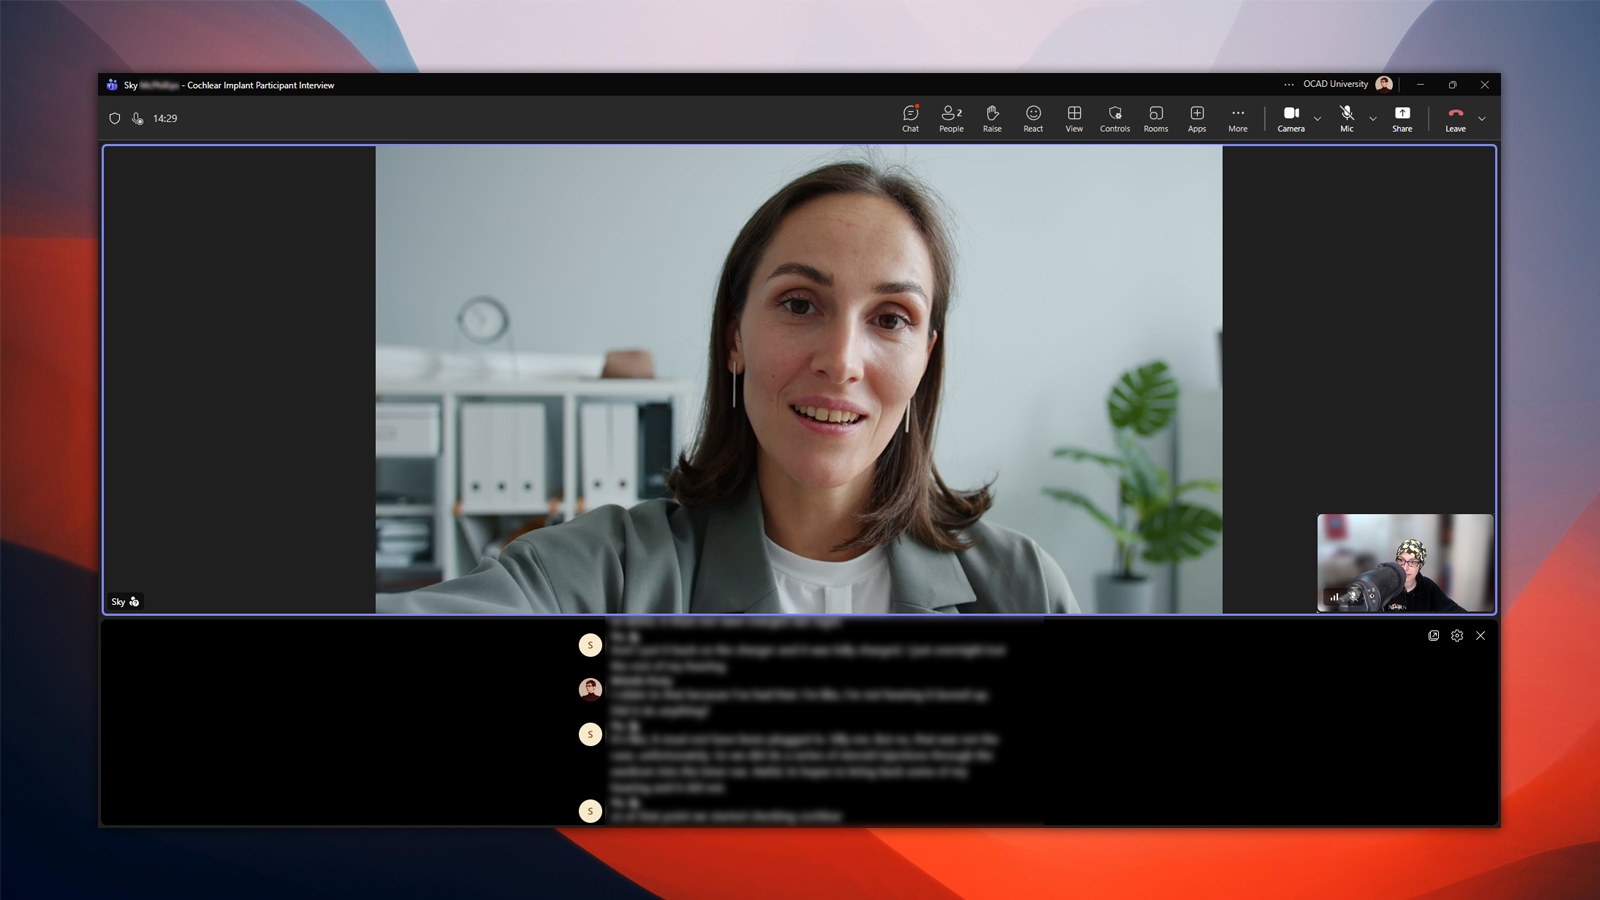Open the More actions menu

click(x=1238, y=118)
